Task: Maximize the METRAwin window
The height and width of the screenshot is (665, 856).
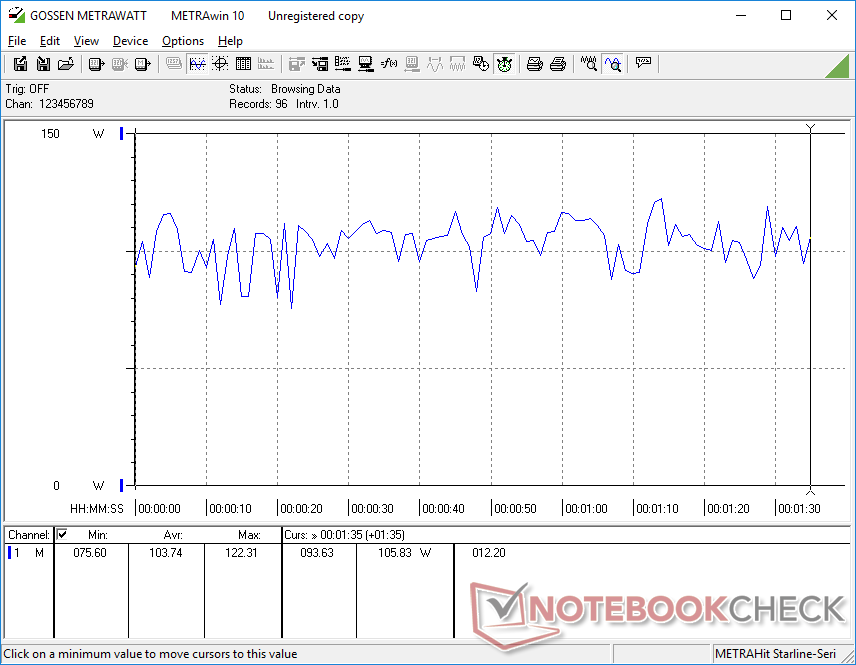Action: (x=786, y=15)
